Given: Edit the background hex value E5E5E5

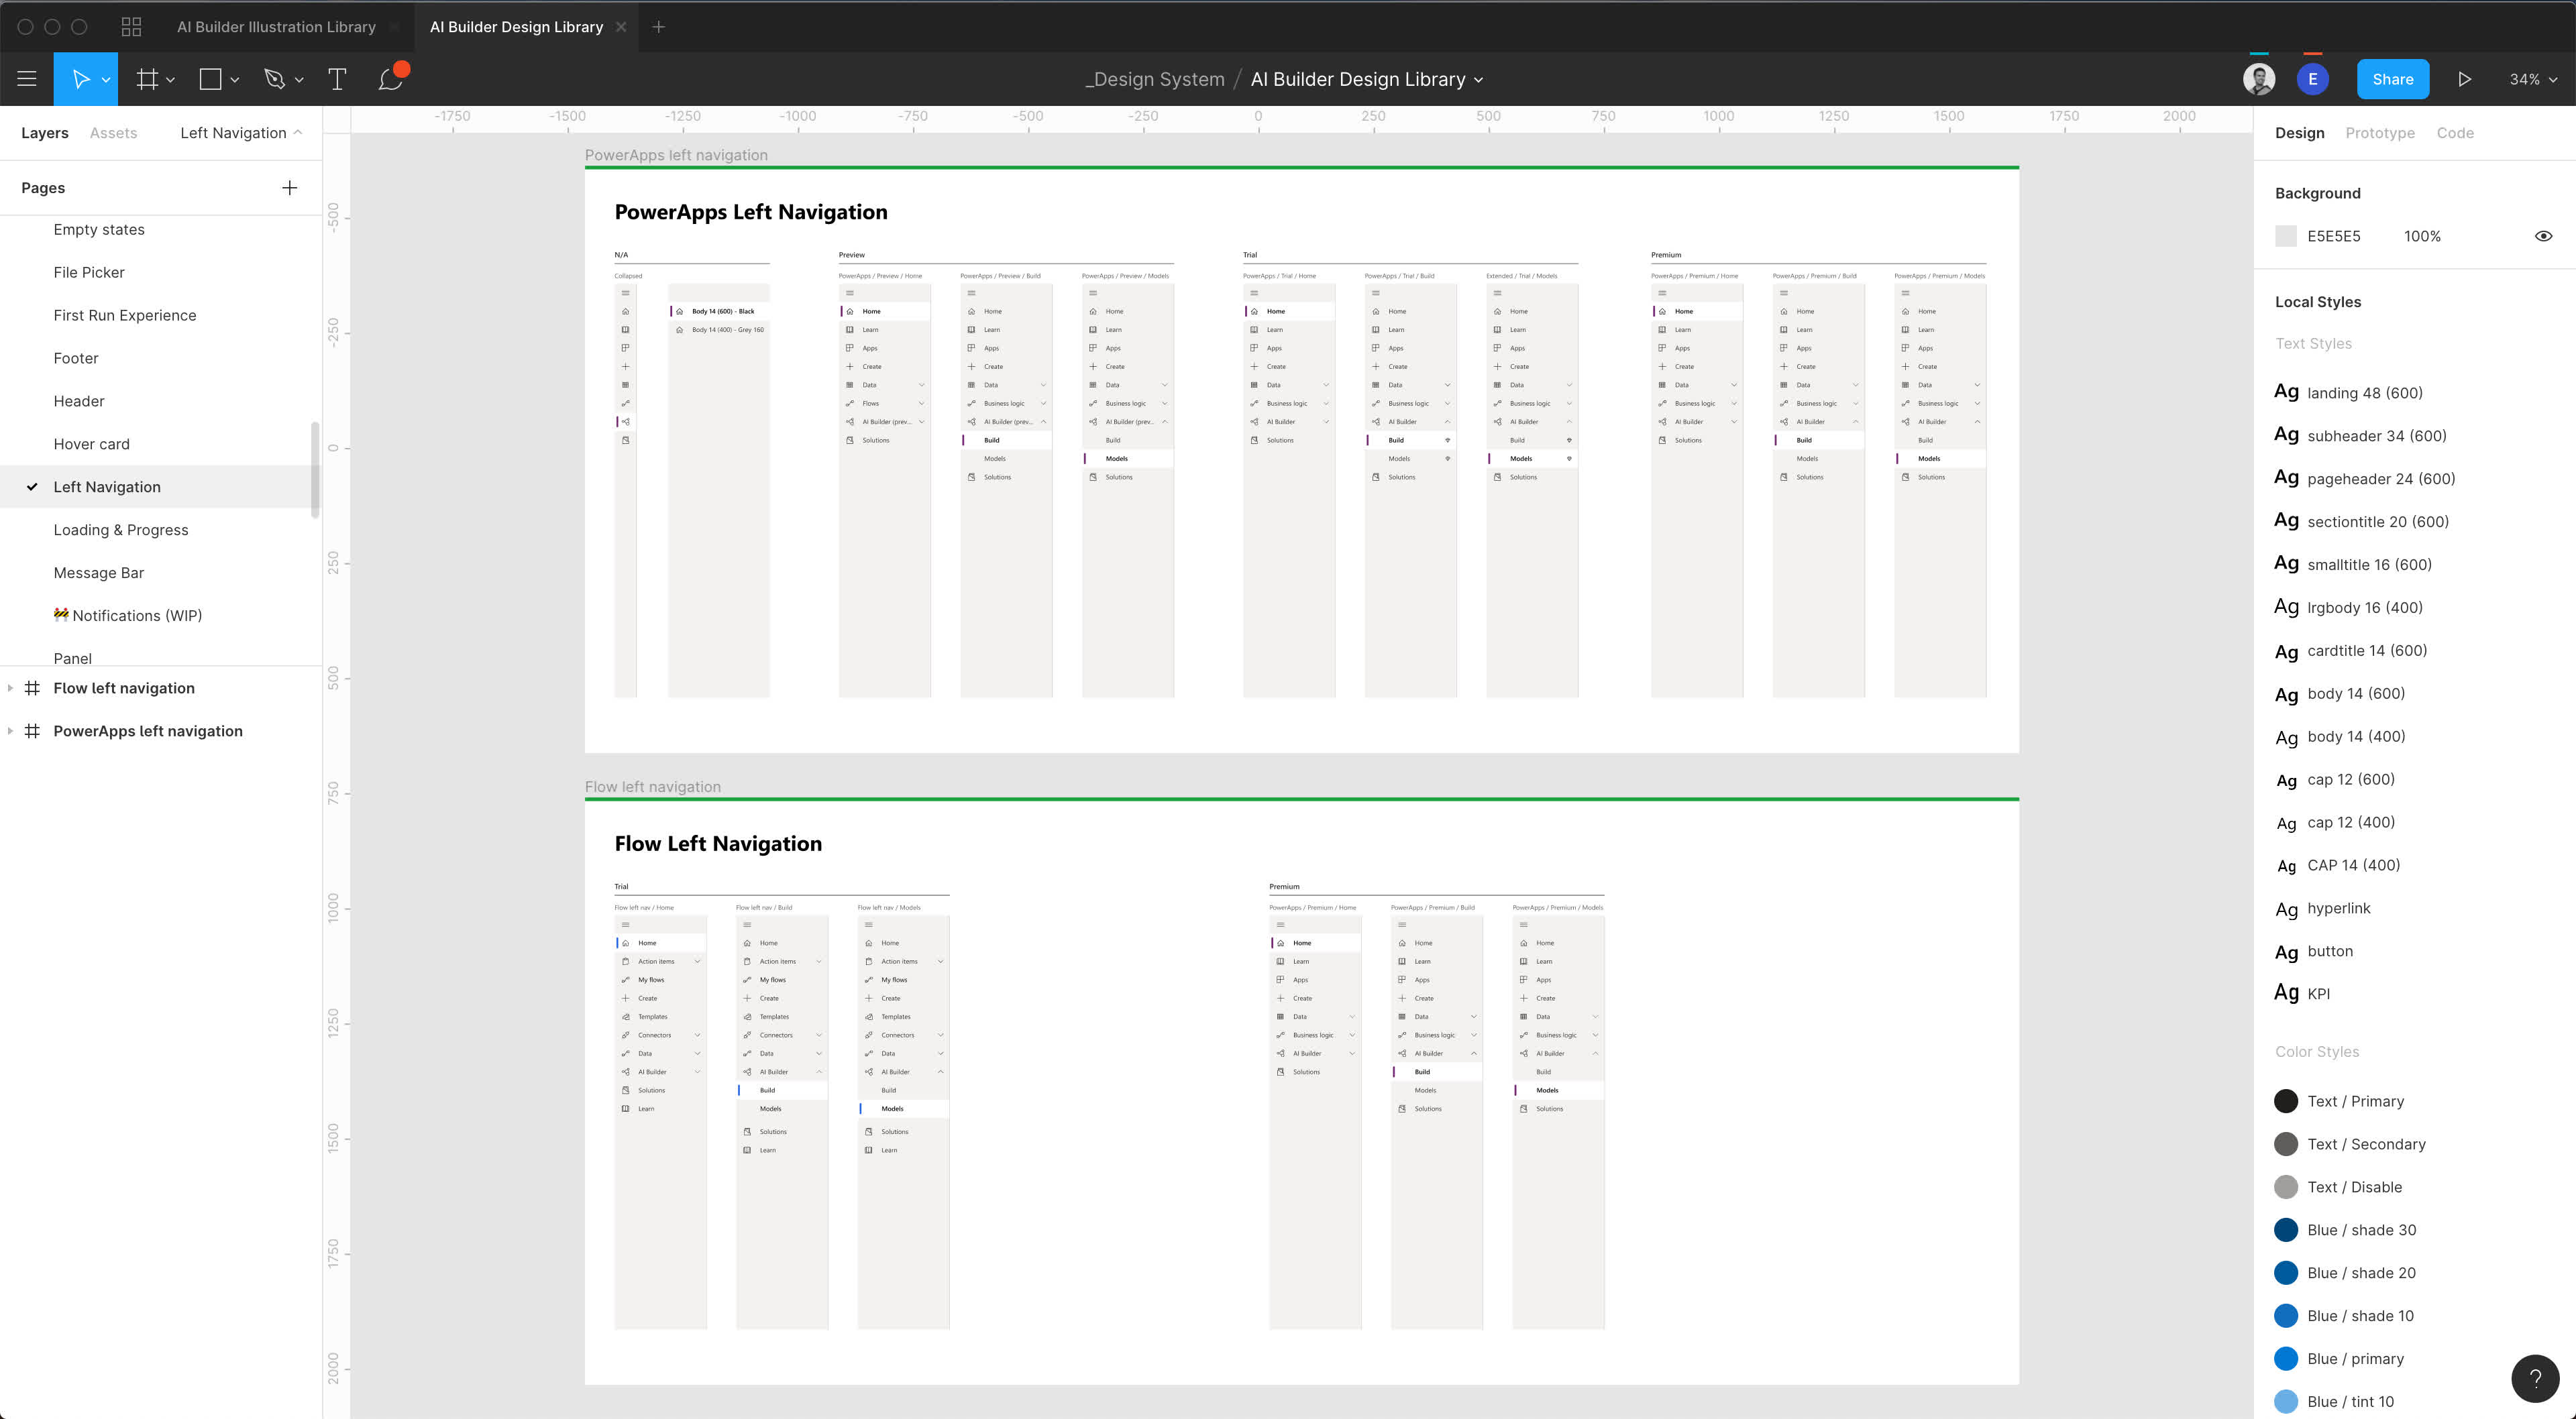Looking at the screenshot, I should pyautogui.click(x=2334, y=236).
